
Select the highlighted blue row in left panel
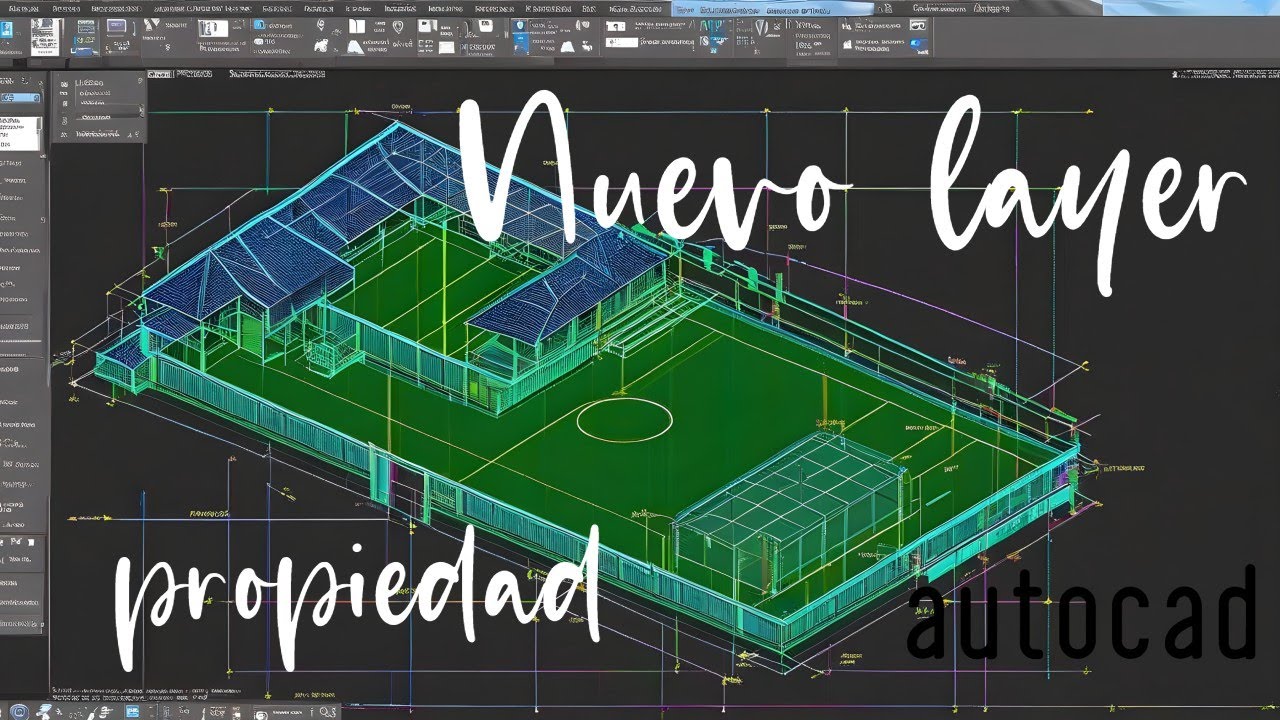click(x=20, y=97)
